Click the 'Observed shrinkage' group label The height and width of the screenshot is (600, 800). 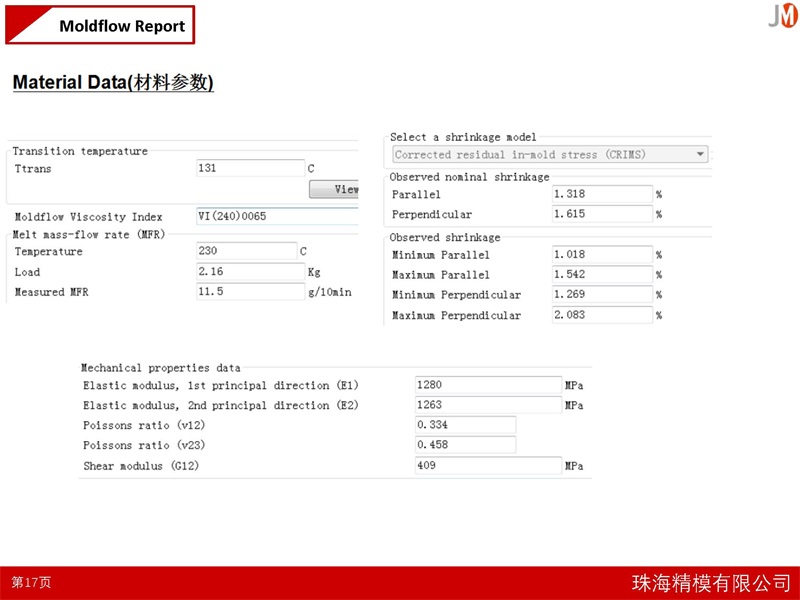click(445, 237)
